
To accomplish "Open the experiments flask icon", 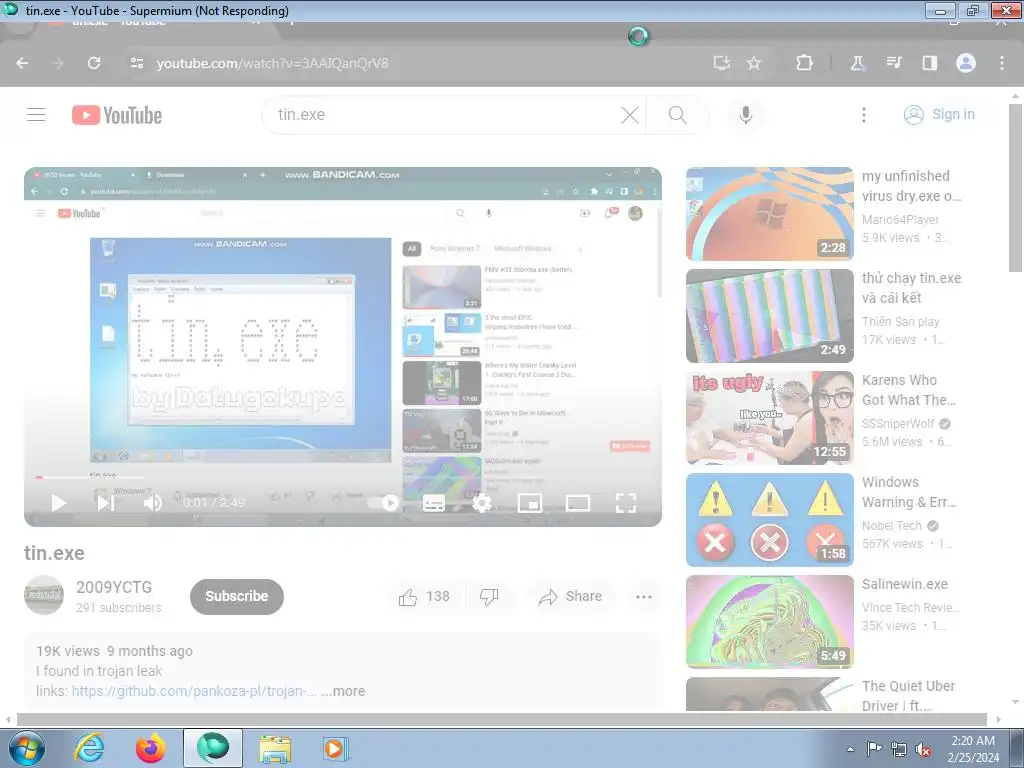I will [857, 63].
